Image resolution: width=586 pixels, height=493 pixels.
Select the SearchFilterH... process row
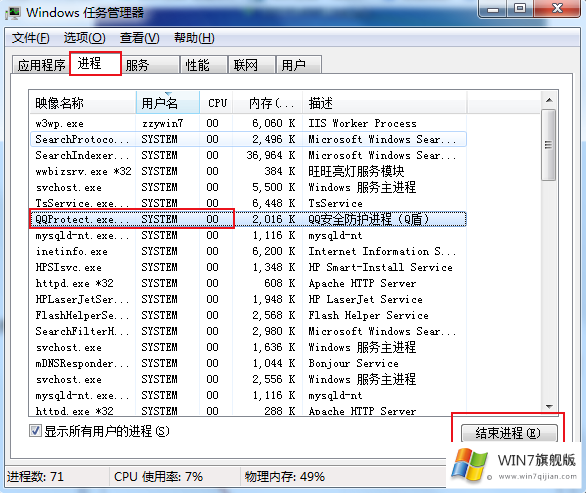[x=248, y=331]
